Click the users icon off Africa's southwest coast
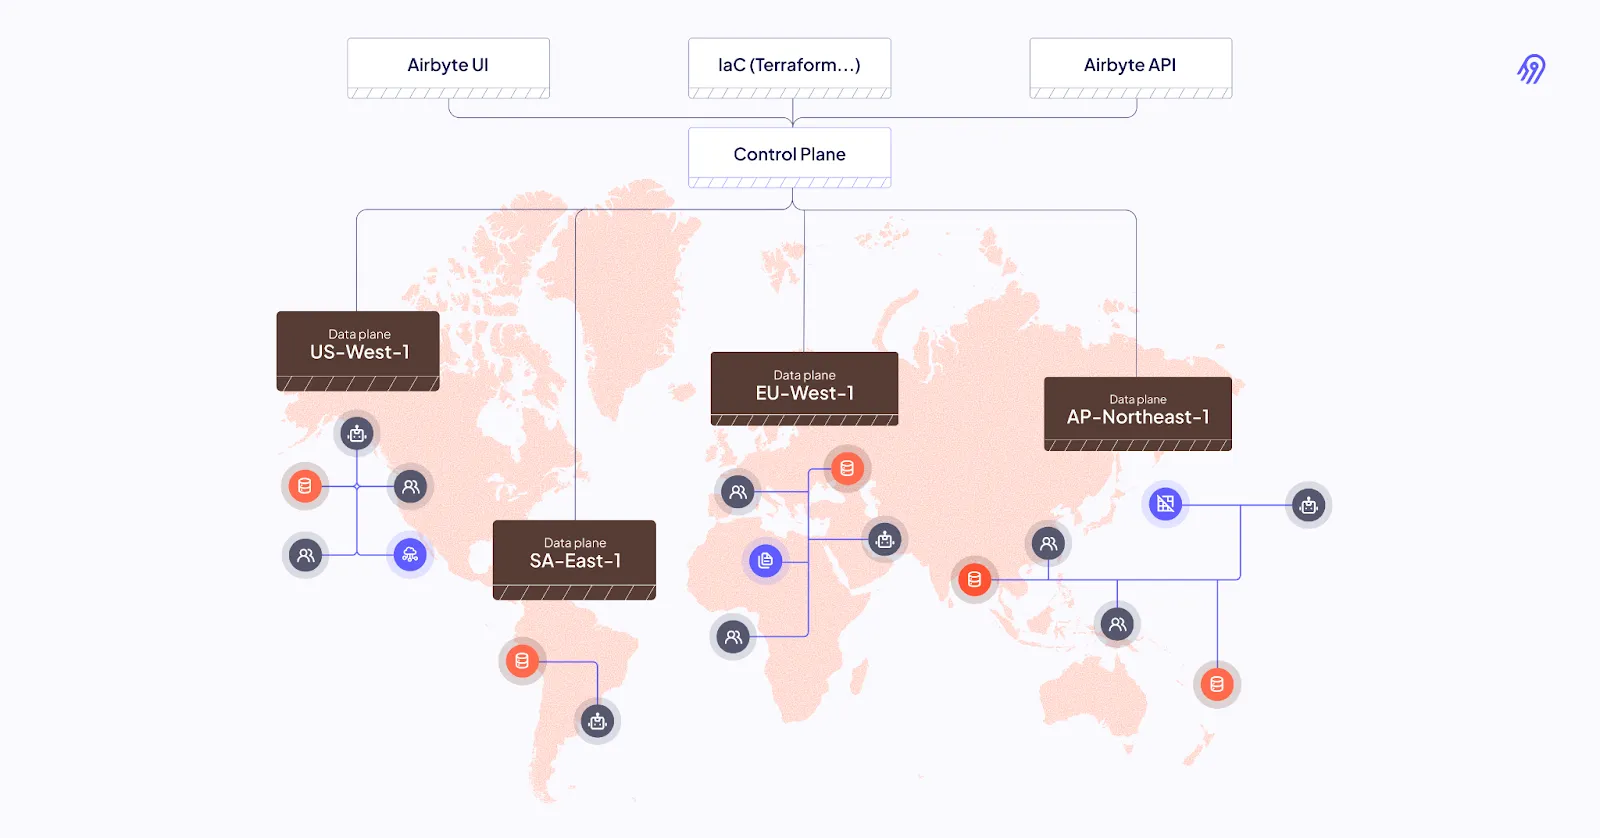The height and width of the screenshot is (838, 1600). (733, 636)
